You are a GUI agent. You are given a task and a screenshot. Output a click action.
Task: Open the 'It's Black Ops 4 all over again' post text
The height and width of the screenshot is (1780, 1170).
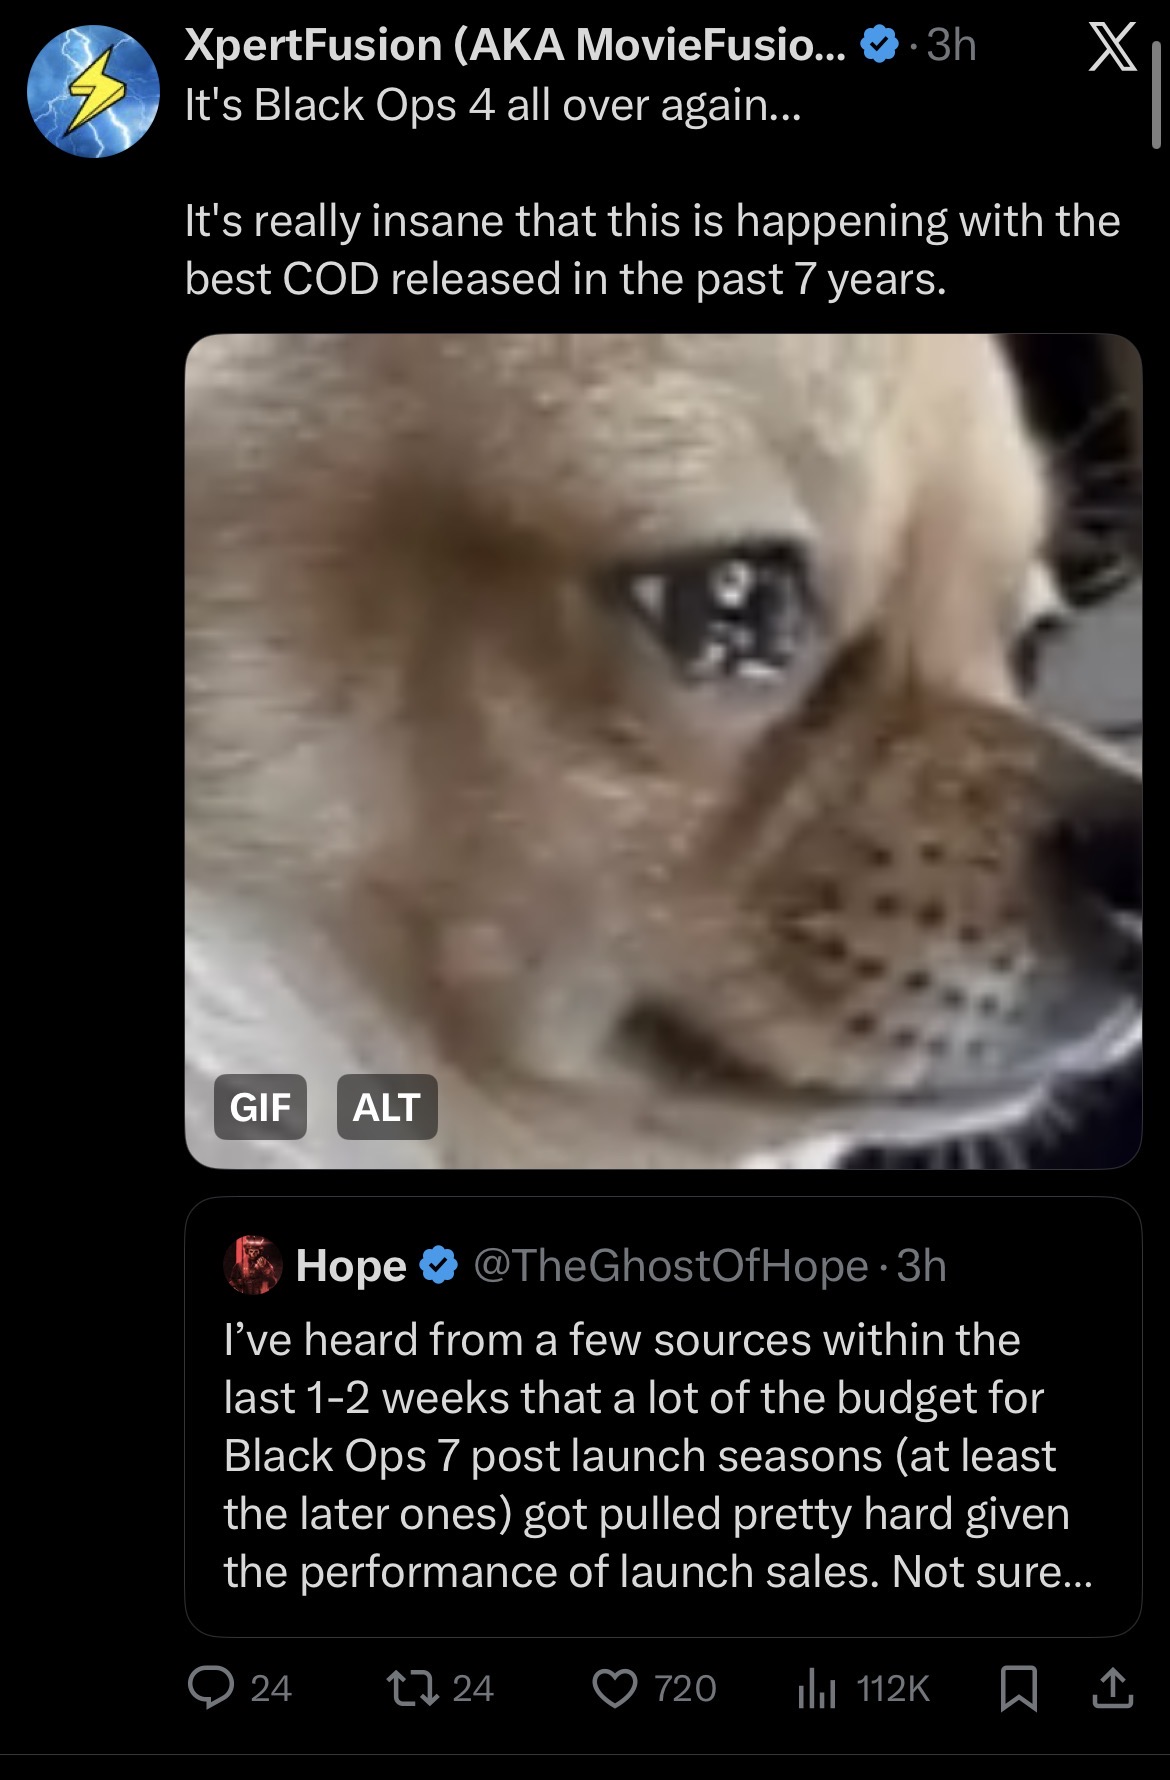click(x=493, y=104)
